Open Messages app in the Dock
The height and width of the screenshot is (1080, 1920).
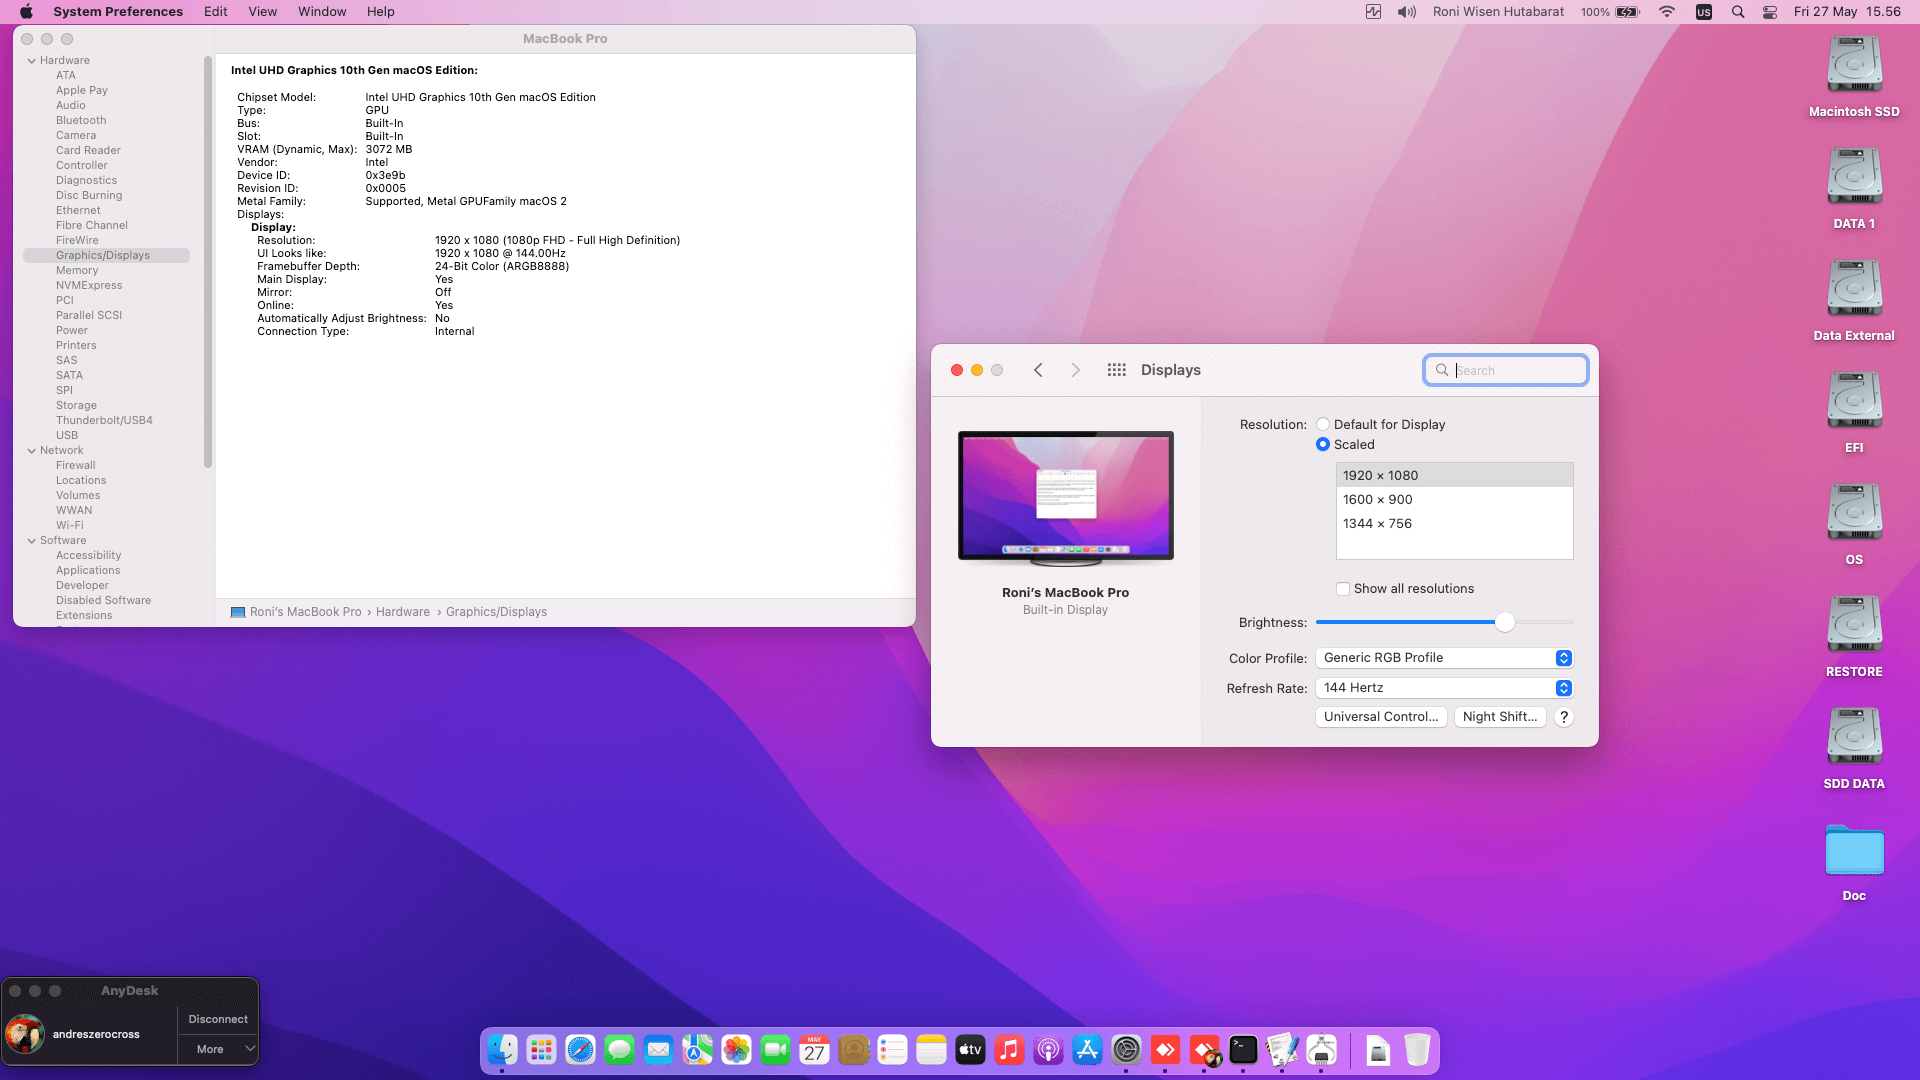point(619,1049)
